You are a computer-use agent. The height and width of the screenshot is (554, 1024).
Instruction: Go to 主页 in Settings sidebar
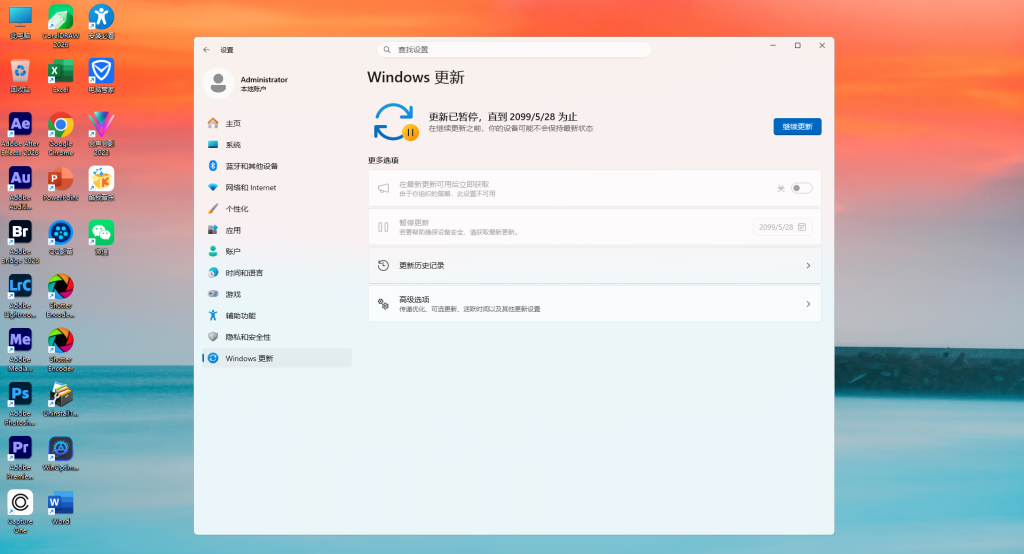(x=277, y=123)
